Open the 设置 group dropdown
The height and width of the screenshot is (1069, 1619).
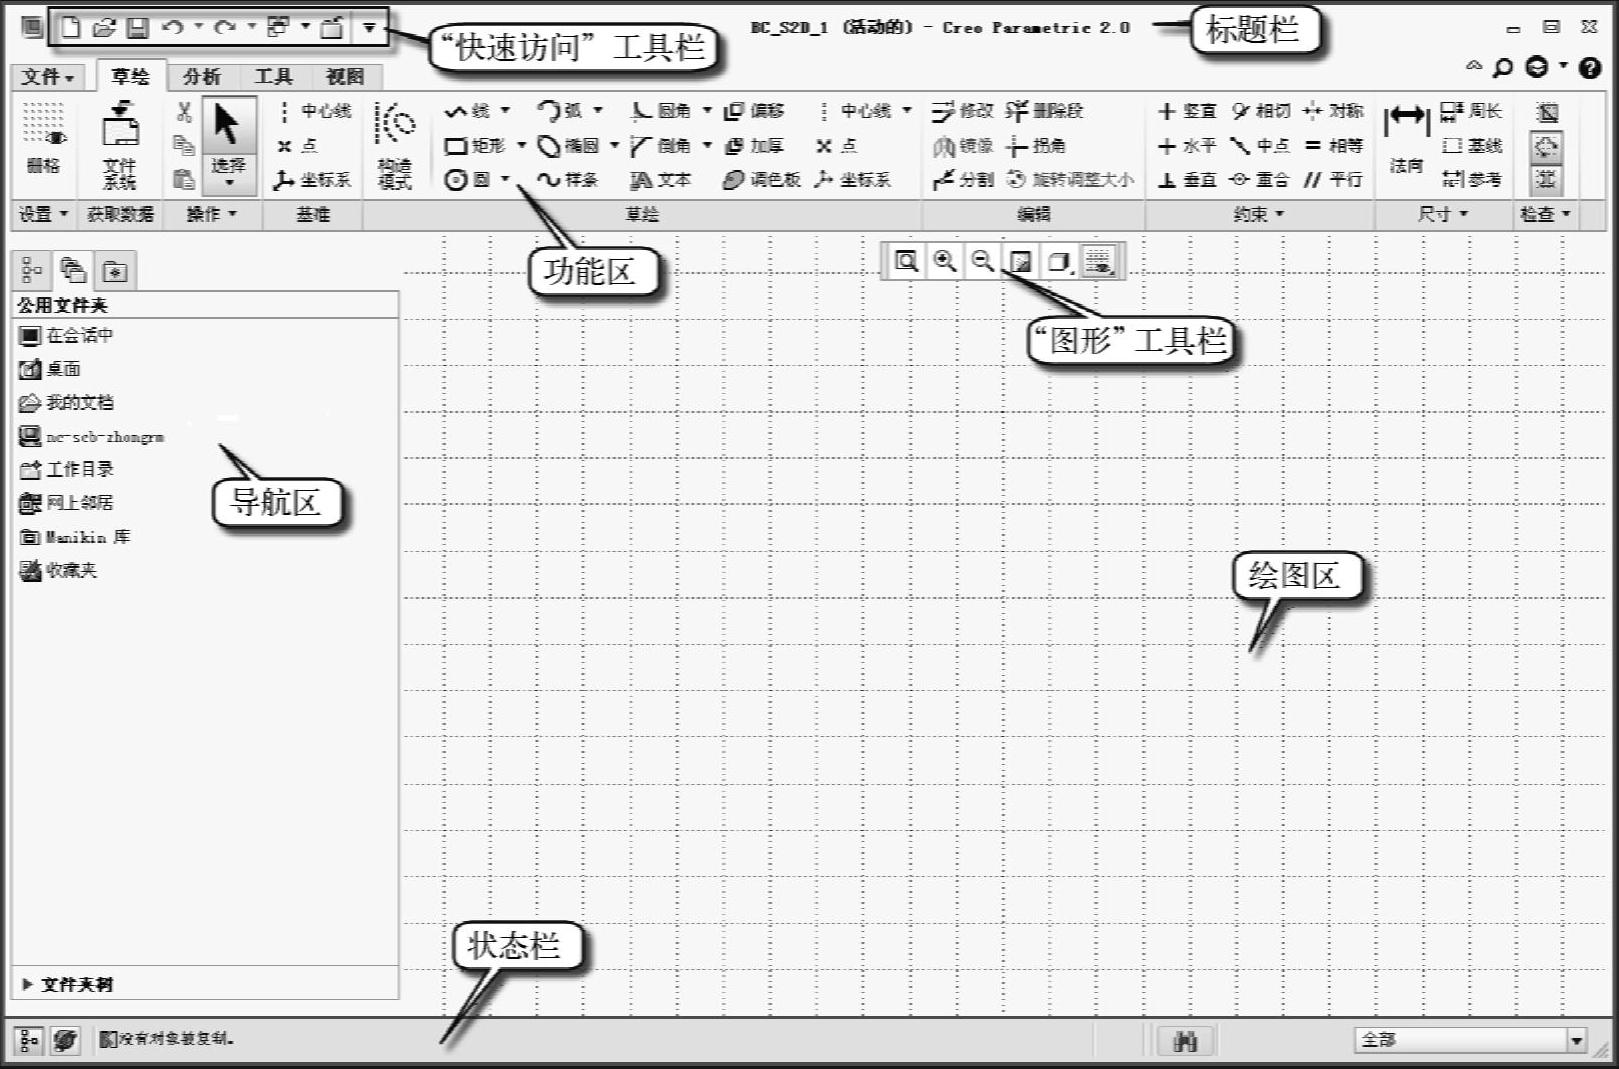point(43,214)
